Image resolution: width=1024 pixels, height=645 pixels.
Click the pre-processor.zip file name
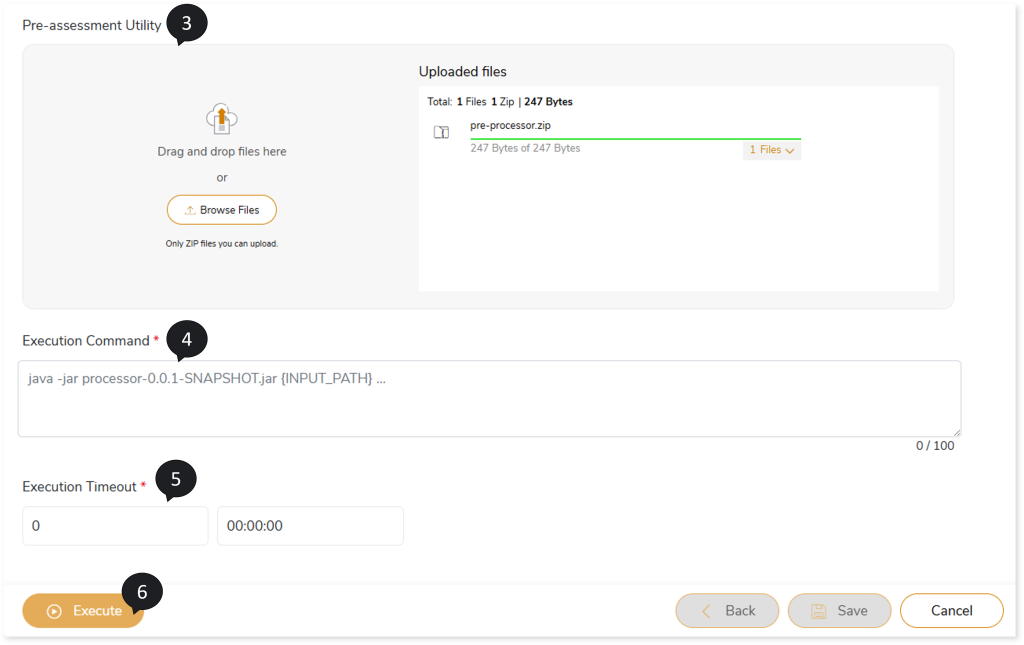(x=510, y=126)
